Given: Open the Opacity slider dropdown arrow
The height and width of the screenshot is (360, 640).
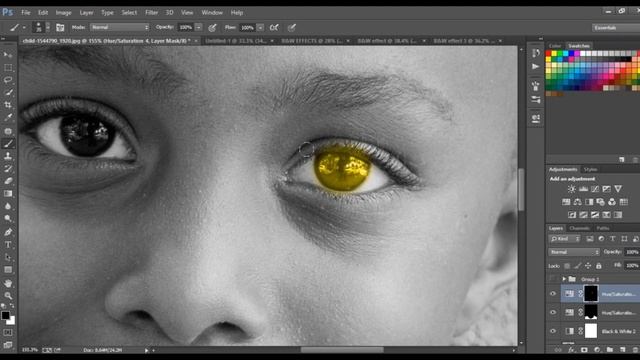Looking at the screenshot, I should pyautogui.click(x=198, y=27).
